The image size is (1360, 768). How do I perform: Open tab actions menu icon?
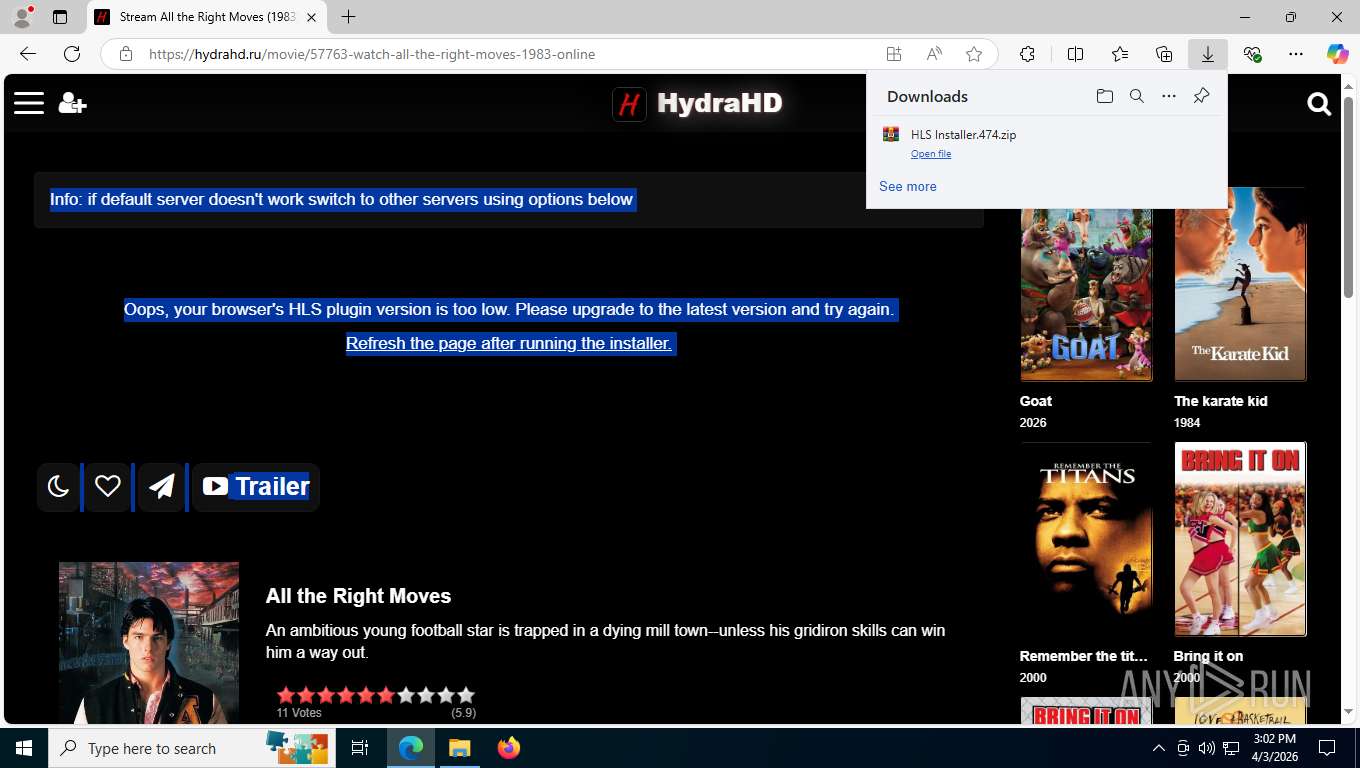60,17
